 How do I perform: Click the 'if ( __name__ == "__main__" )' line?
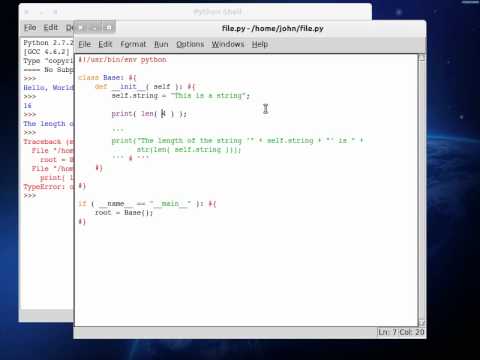click(147, 204)
